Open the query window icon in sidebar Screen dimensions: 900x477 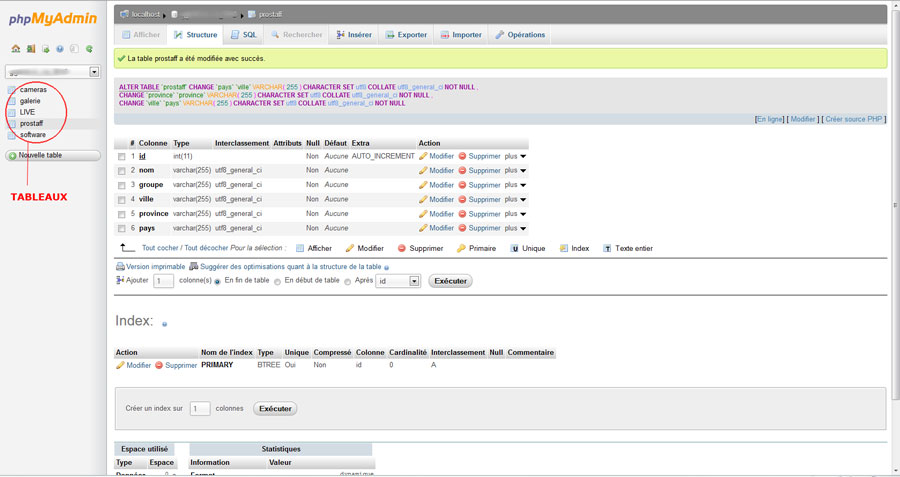[45, 49]
